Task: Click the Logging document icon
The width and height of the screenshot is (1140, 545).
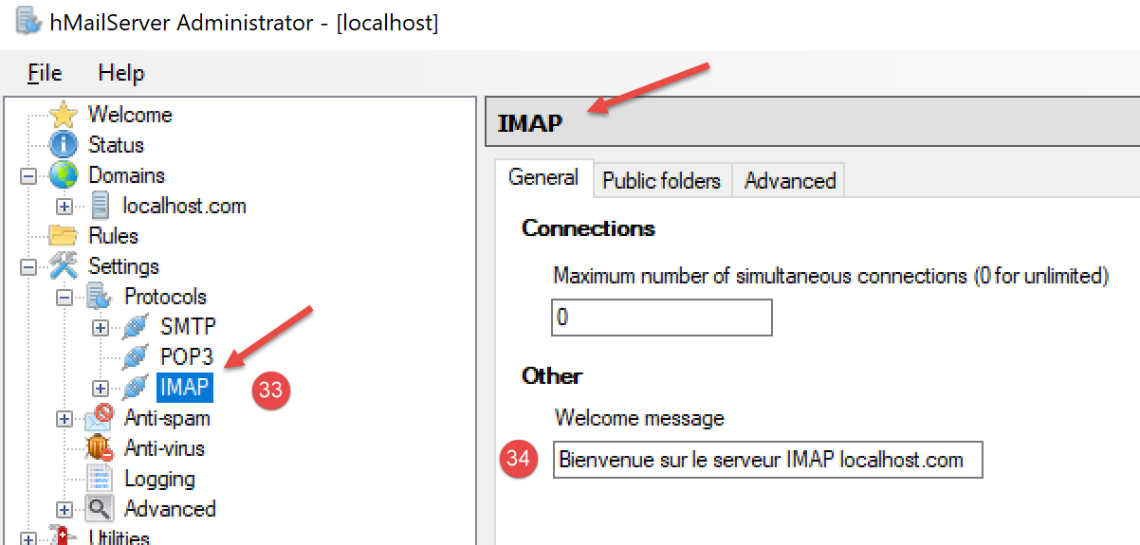Action: (x=99, y=479)
